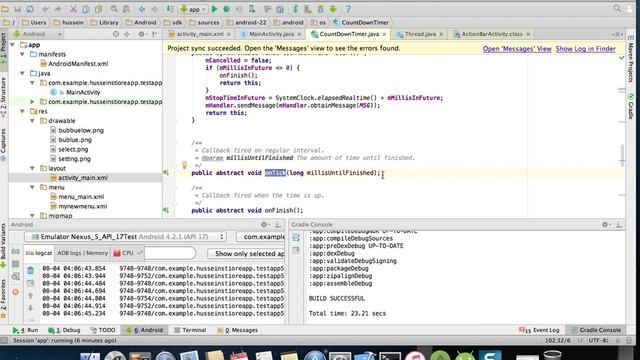Click the red Terminate application icon

point(16,292)
